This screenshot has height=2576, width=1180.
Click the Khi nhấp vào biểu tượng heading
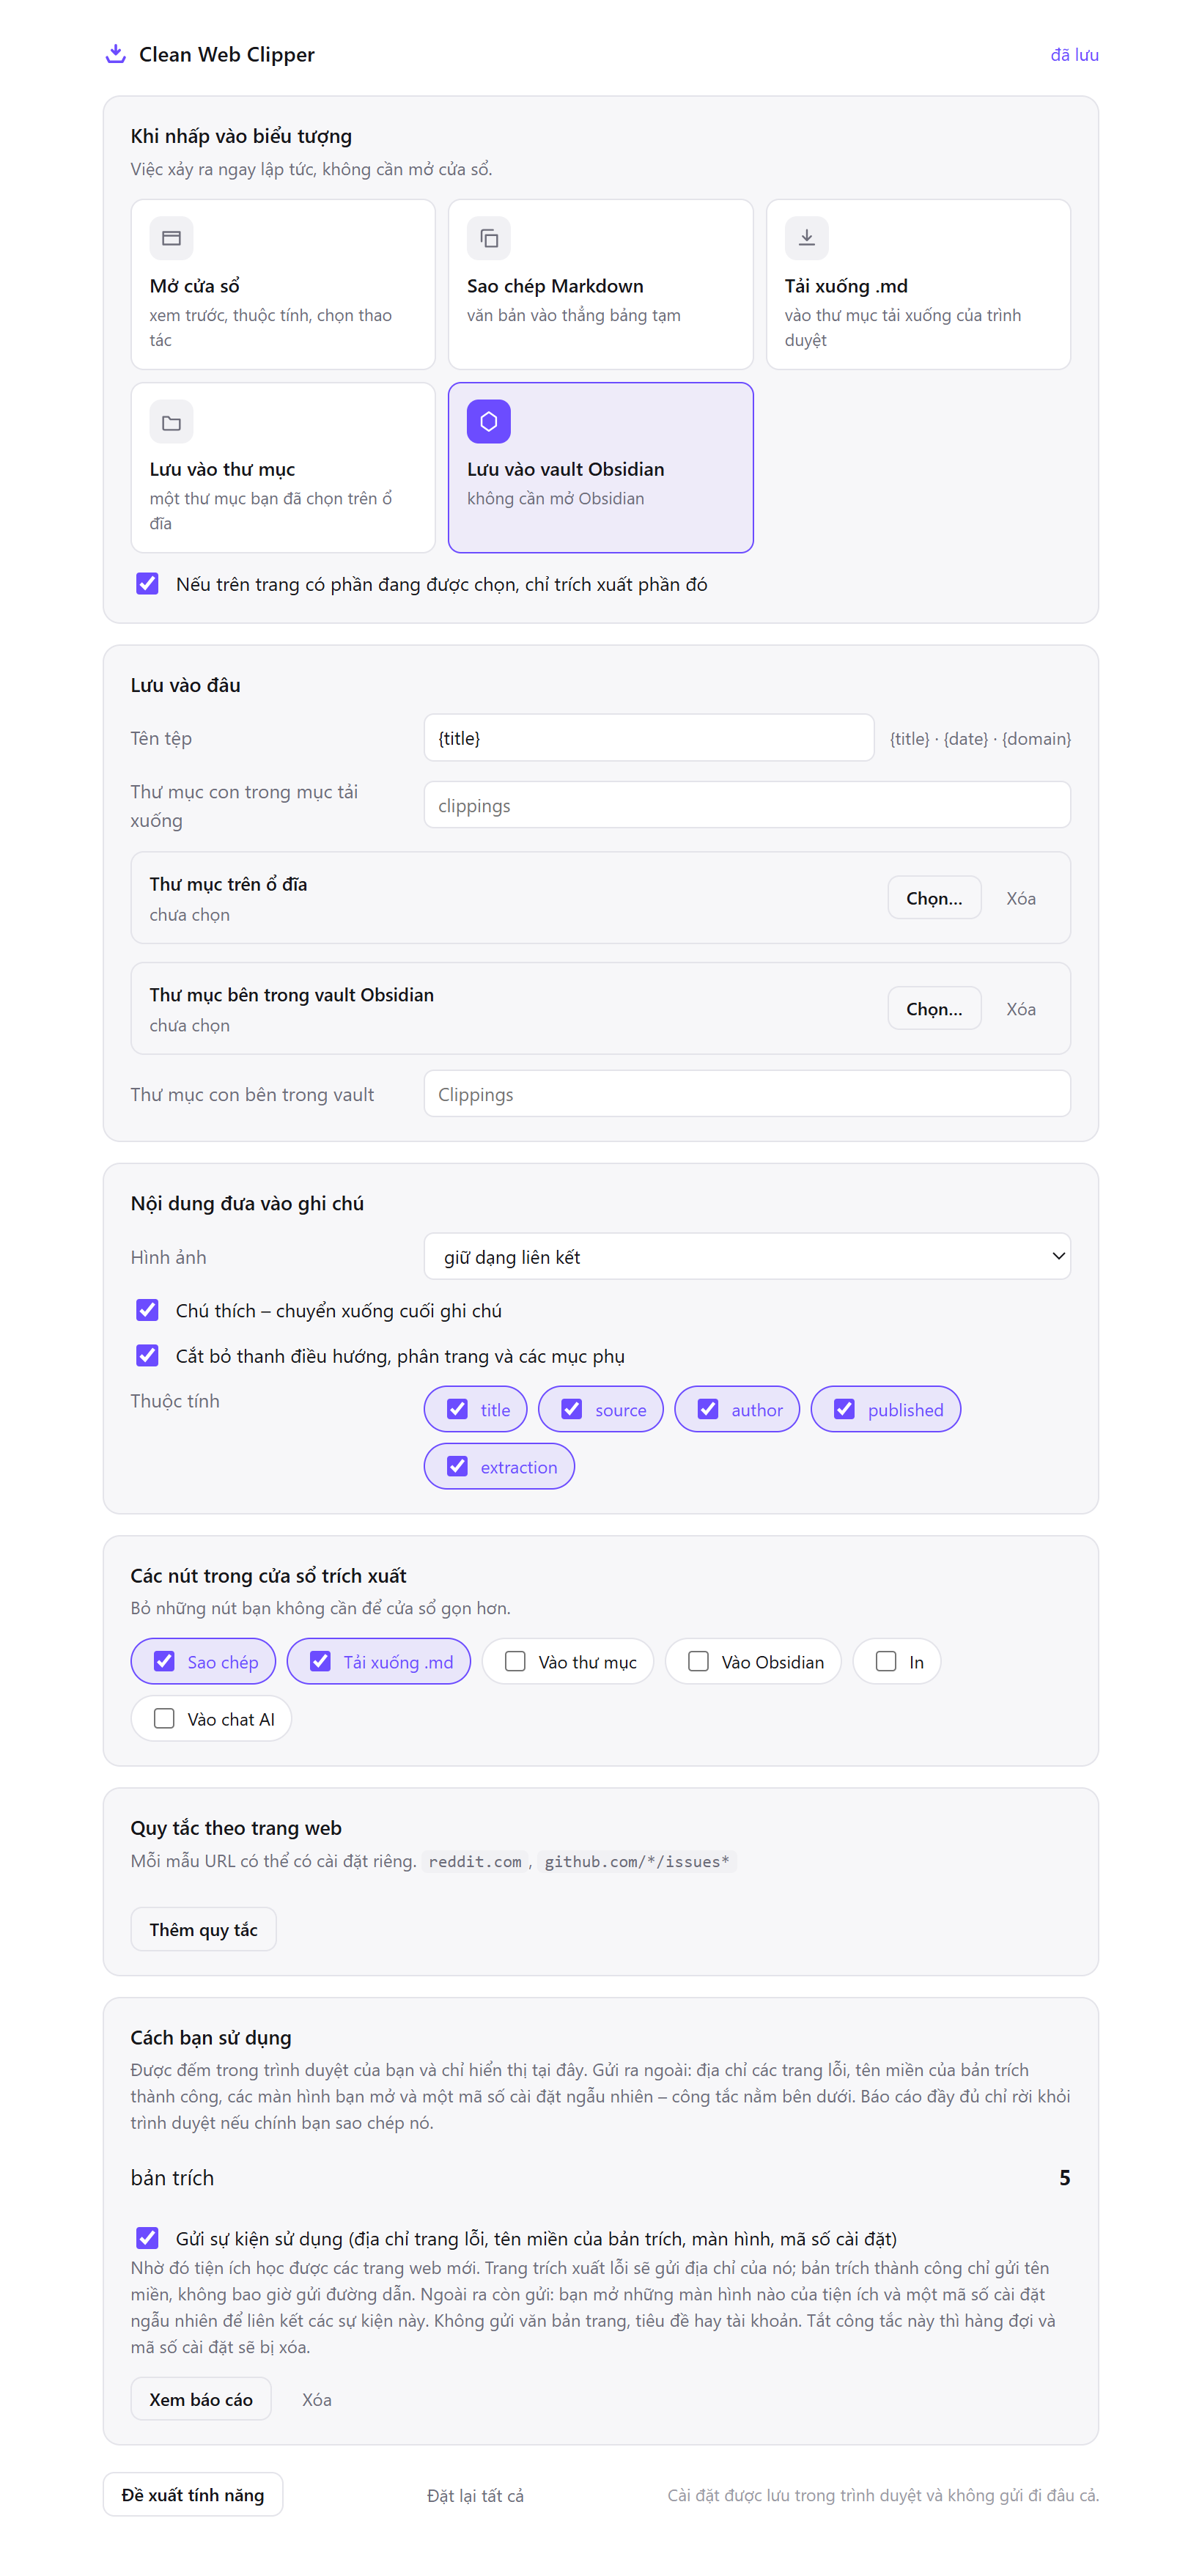click(x=241, y=136)
